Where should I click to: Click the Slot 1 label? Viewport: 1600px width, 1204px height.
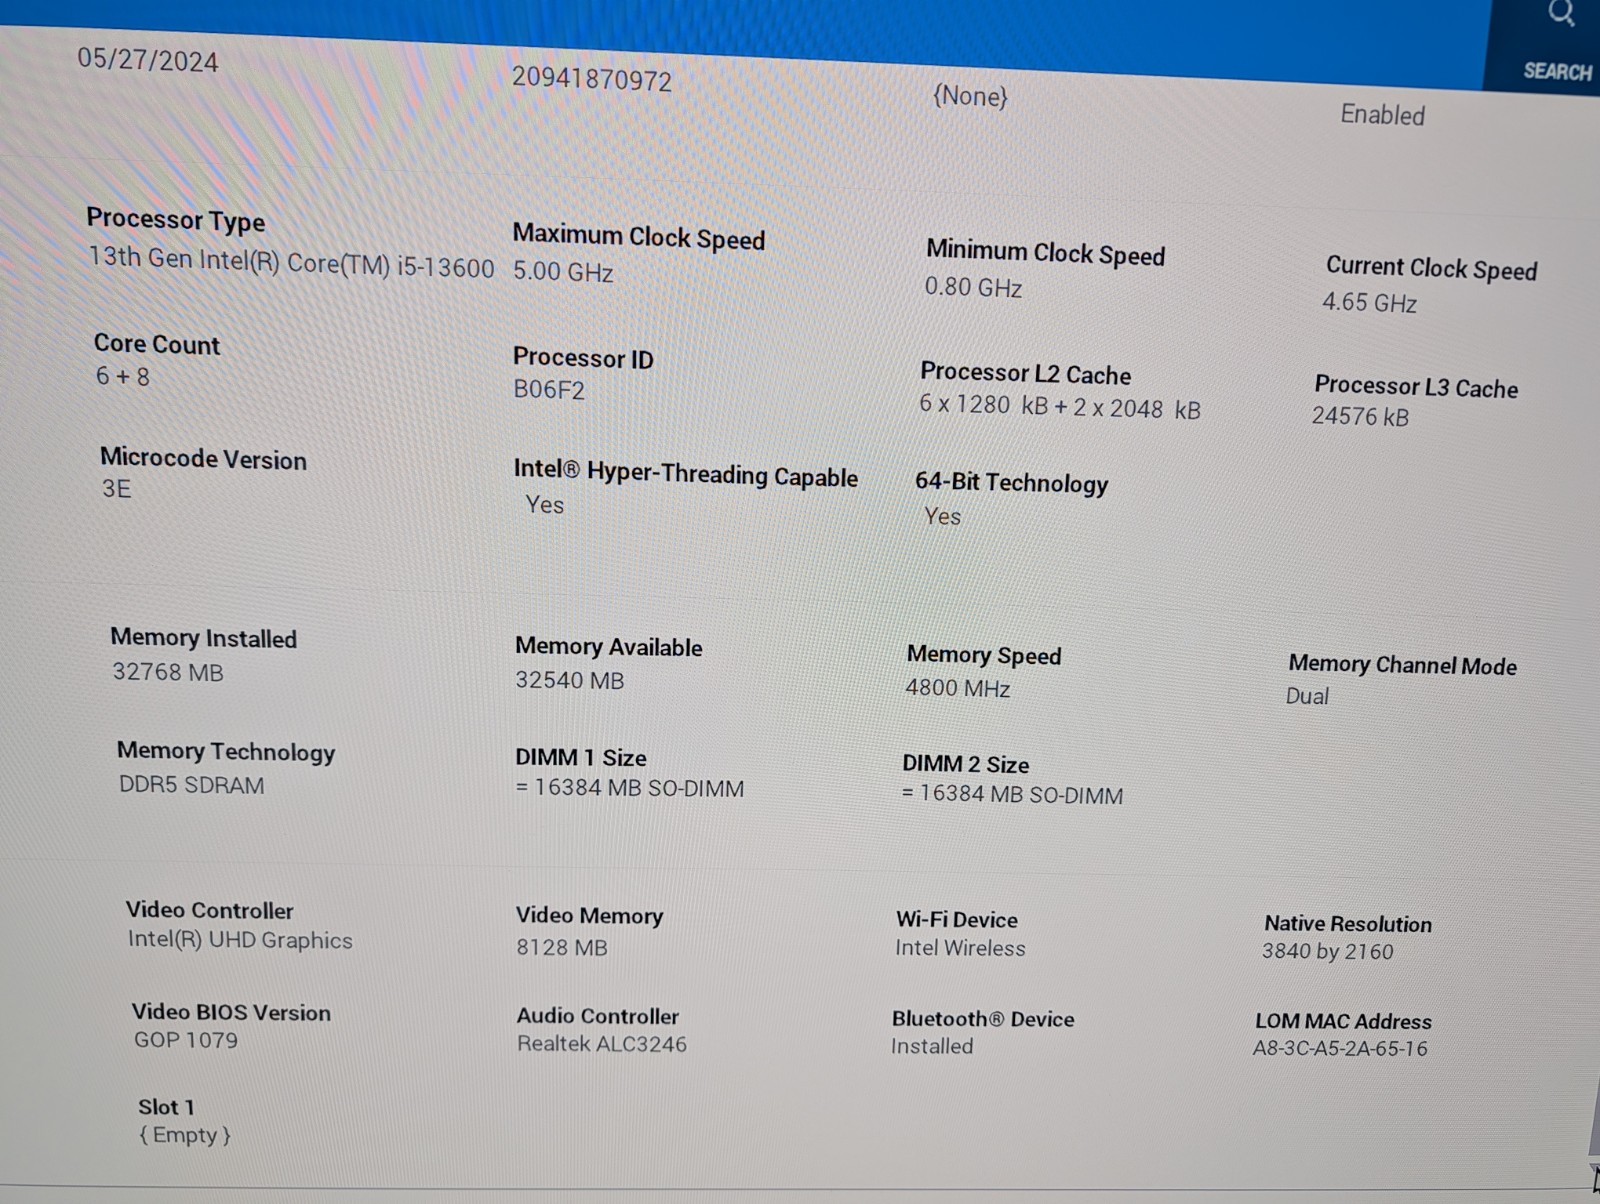(166, 1107)
